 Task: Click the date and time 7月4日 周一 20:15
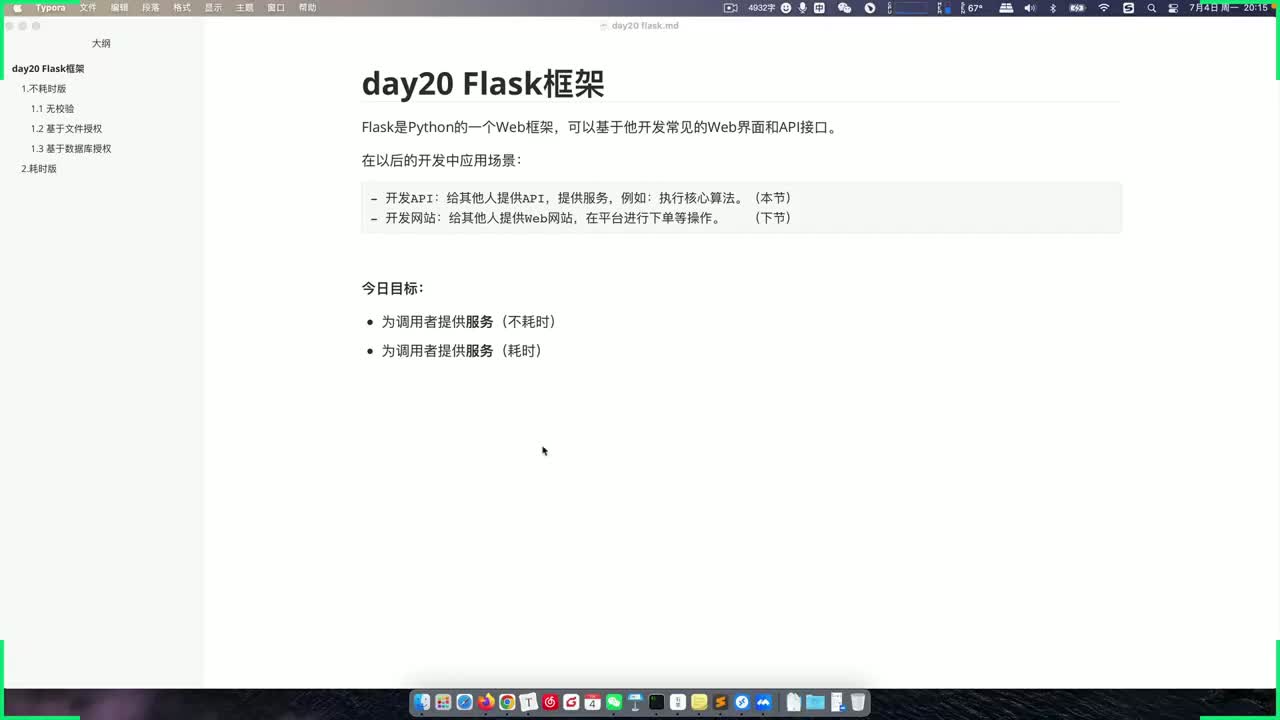pyautogui.click(x=1229, y=7)
